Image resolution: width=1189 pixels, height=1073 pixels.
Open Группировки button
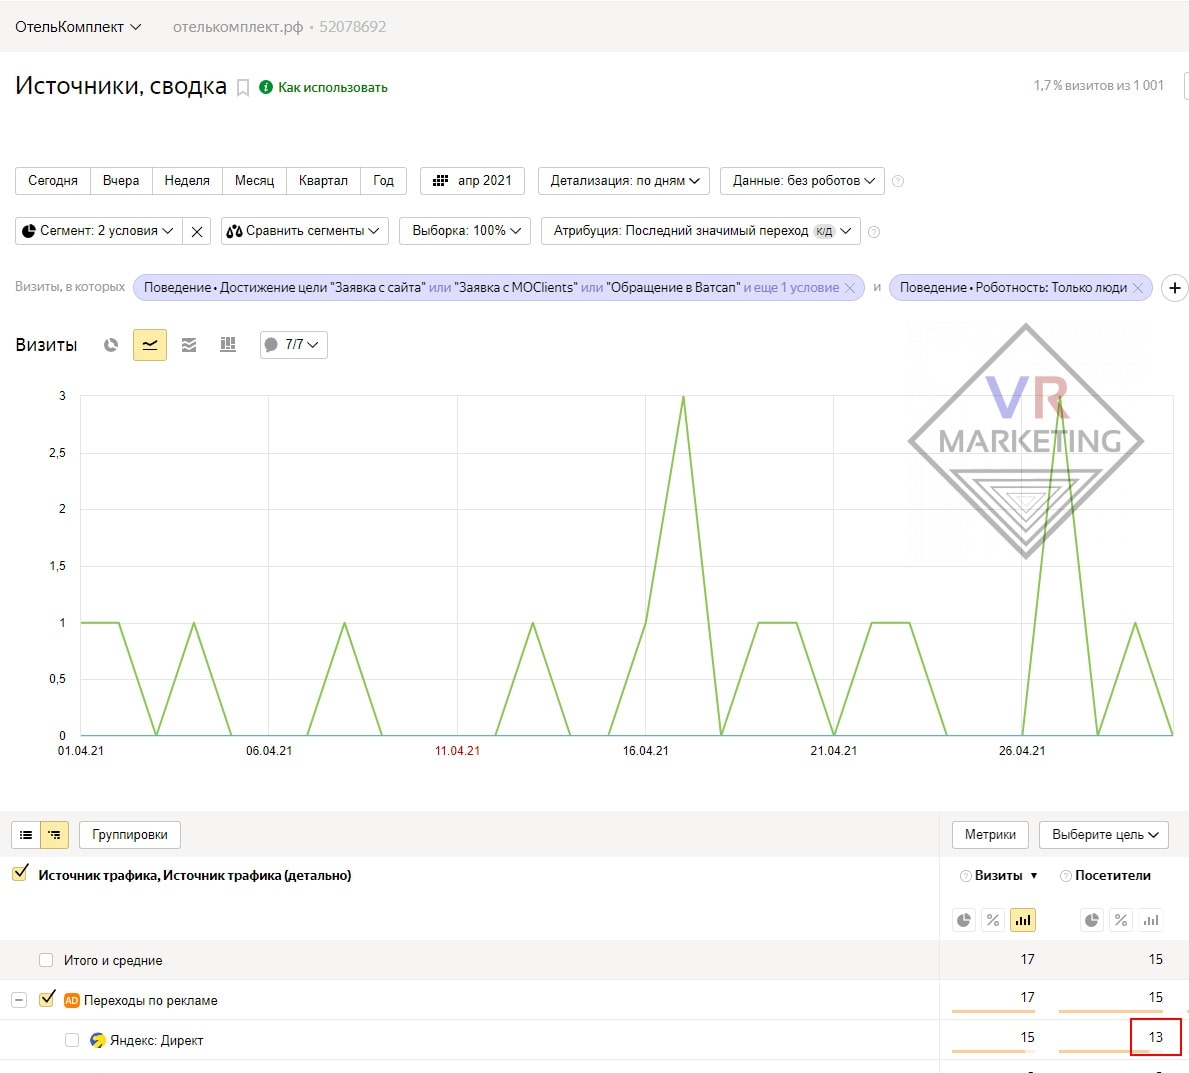[x=130, y=835]
